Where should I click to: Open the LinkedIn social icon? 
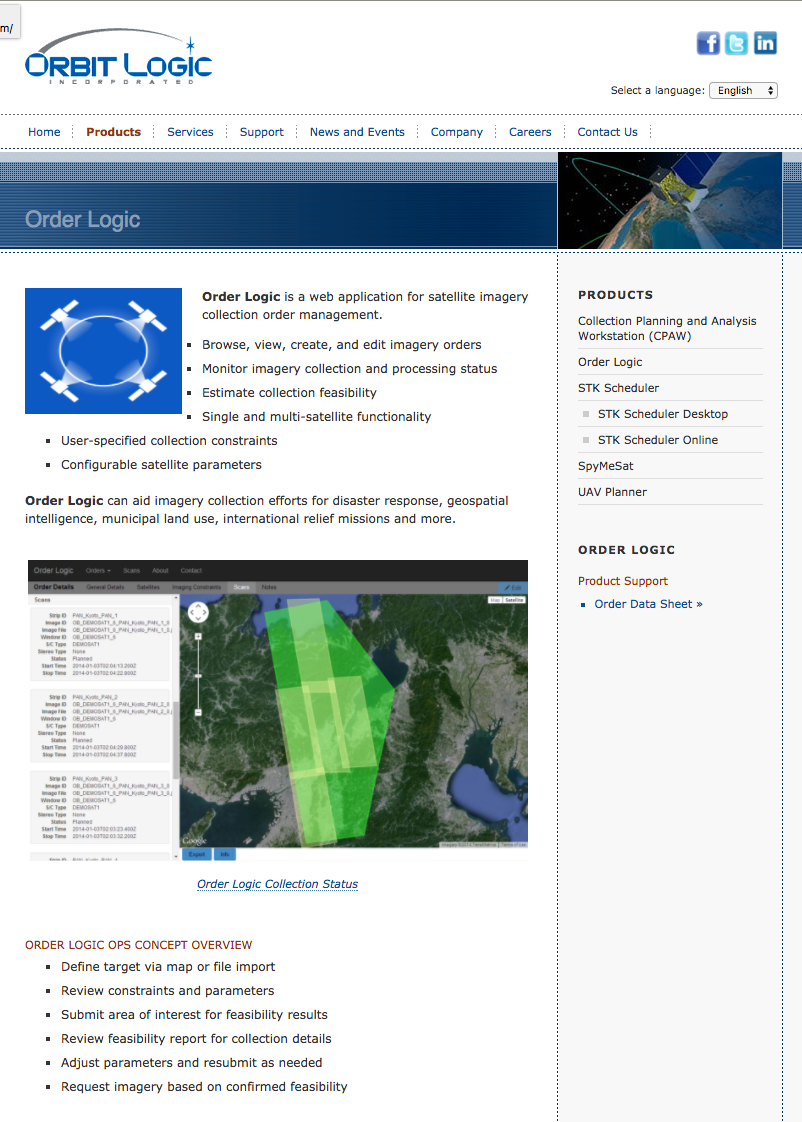tap(765, 44)
